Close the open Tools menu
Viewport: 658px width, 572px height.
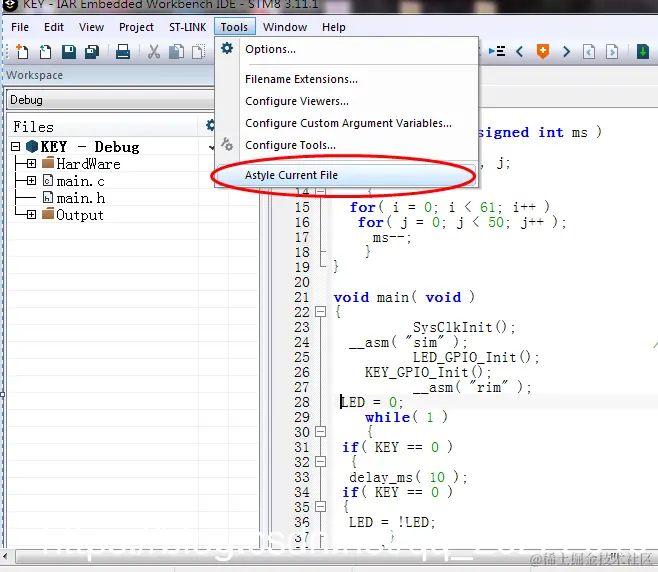coord(234,27)
